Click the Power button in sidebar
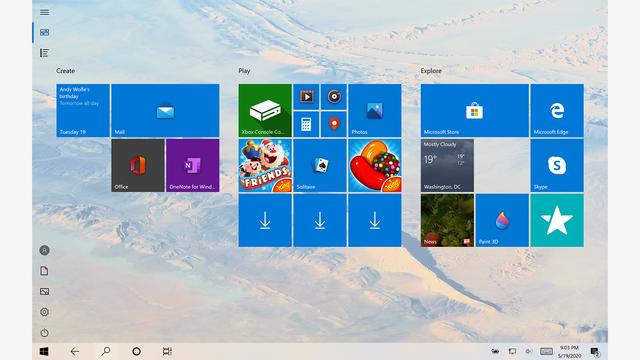This screenshot has width=640, height=360. (44, 333)
